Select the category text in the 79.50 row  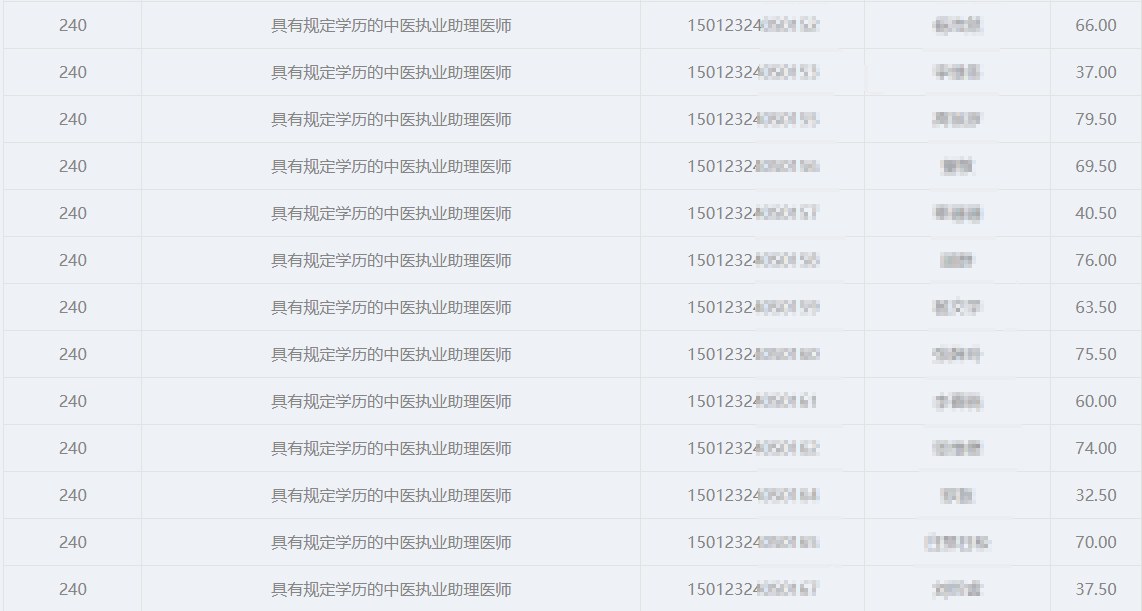[391, 119]
